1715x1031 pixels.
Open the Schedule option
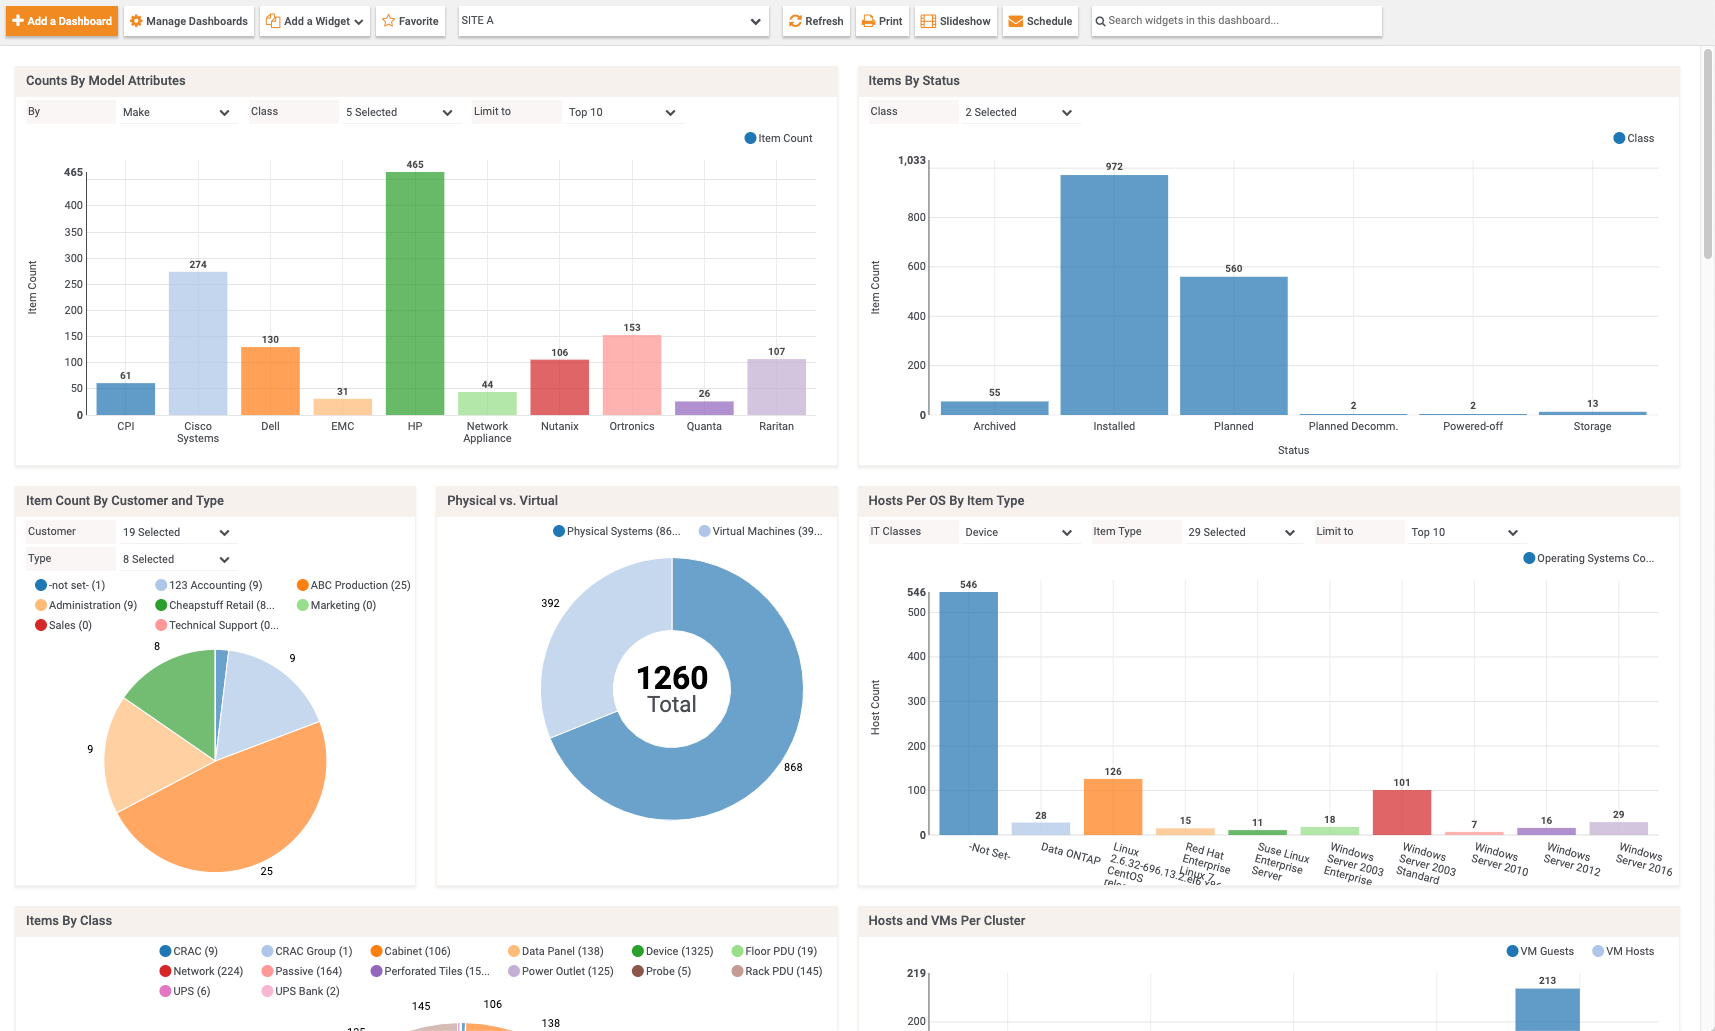[x=1041, y=21]
